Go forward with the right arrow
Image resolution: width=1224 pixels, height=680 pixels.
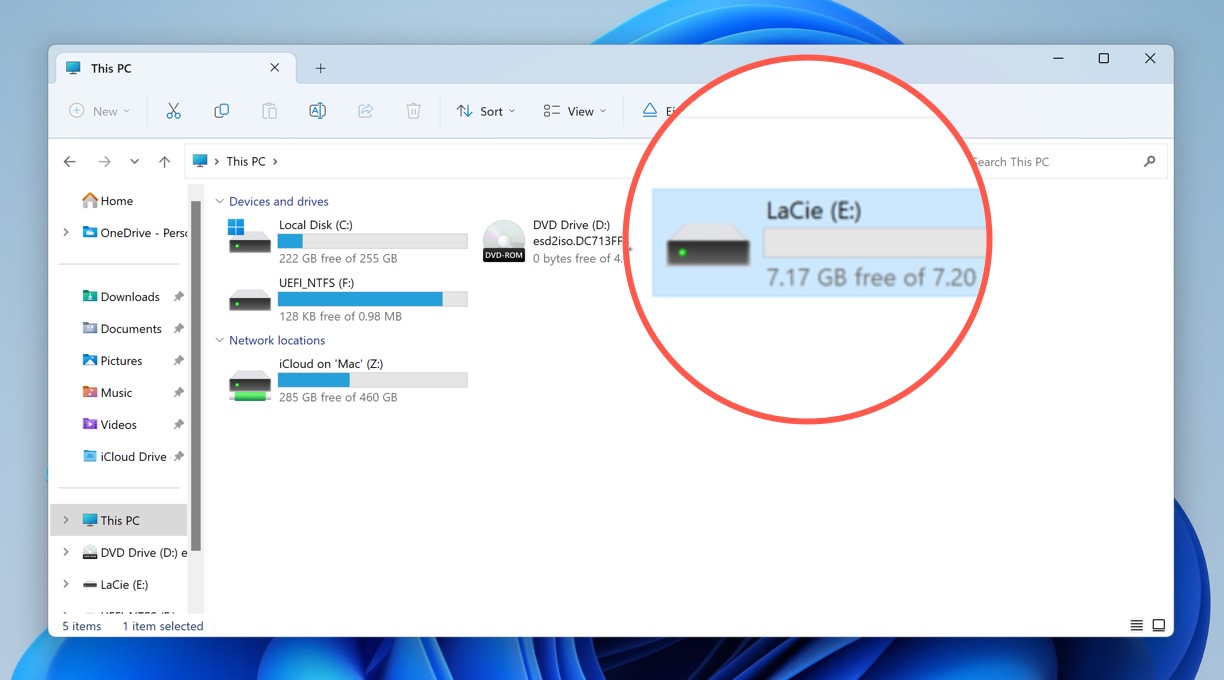104,161
